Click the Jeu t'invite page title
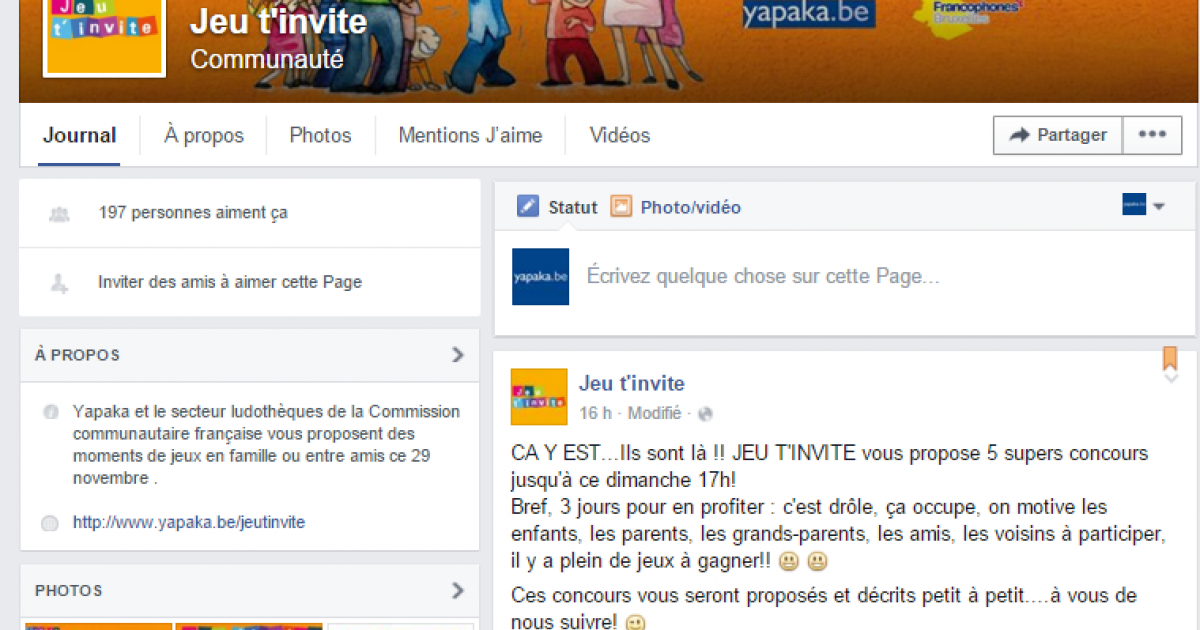Screen dimensions: 1200x630 point(279,21)
